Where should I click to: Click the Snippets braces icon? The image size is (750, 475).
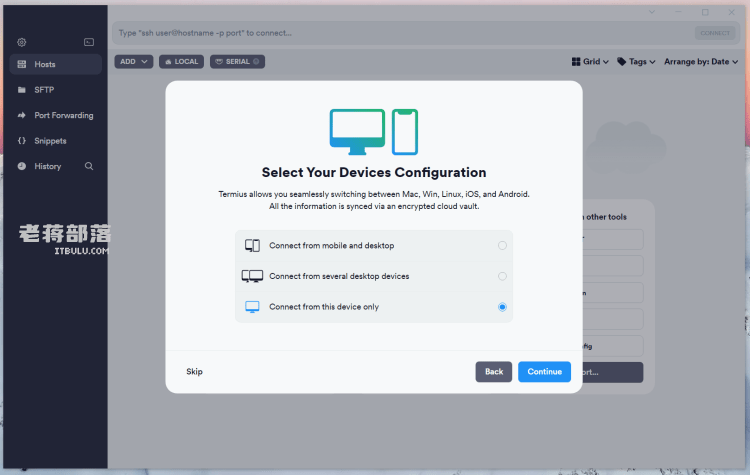coord(22,141)
